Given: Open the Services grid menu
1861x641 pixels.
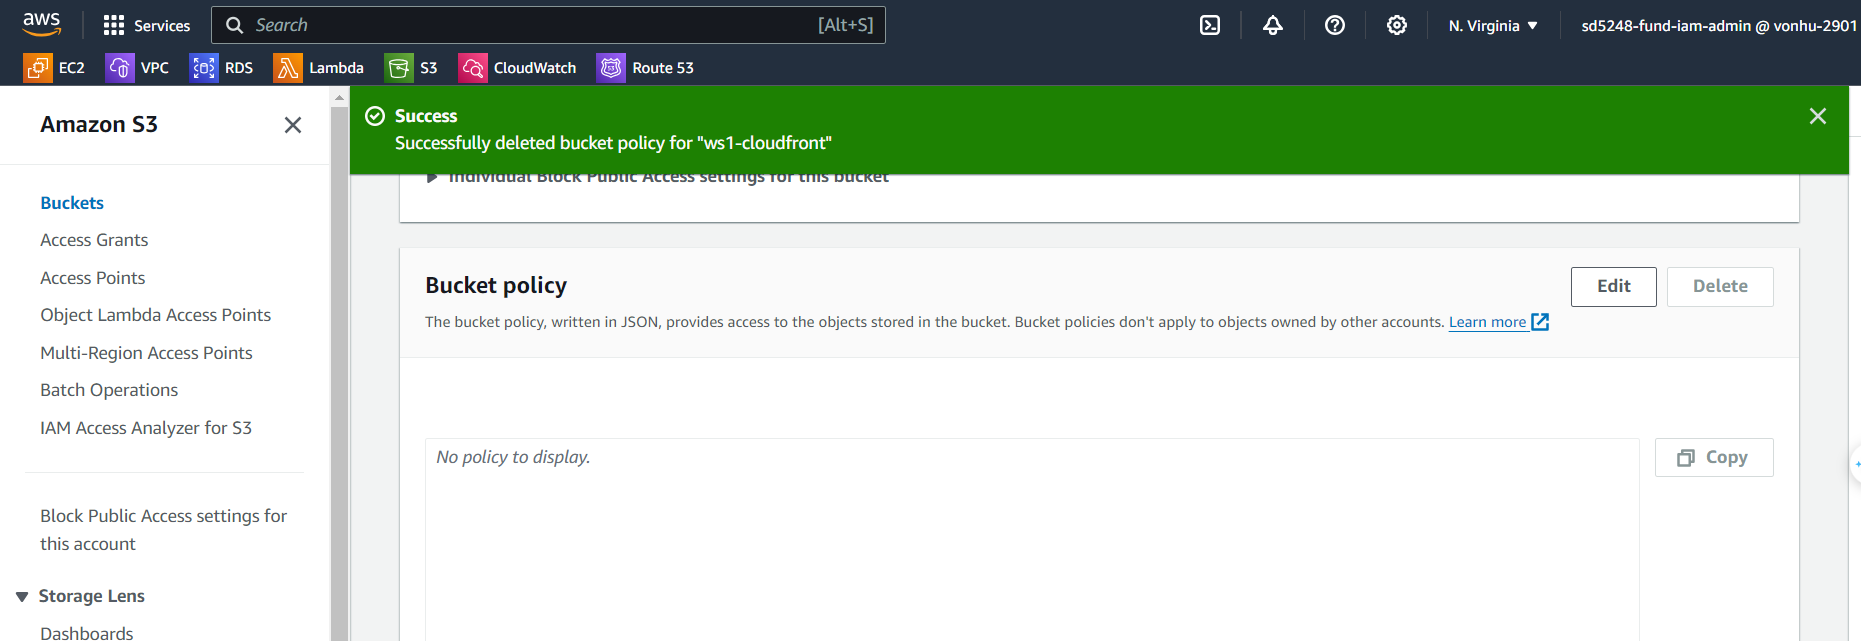Looking at the screenshot, I should (x=146, y=26).
